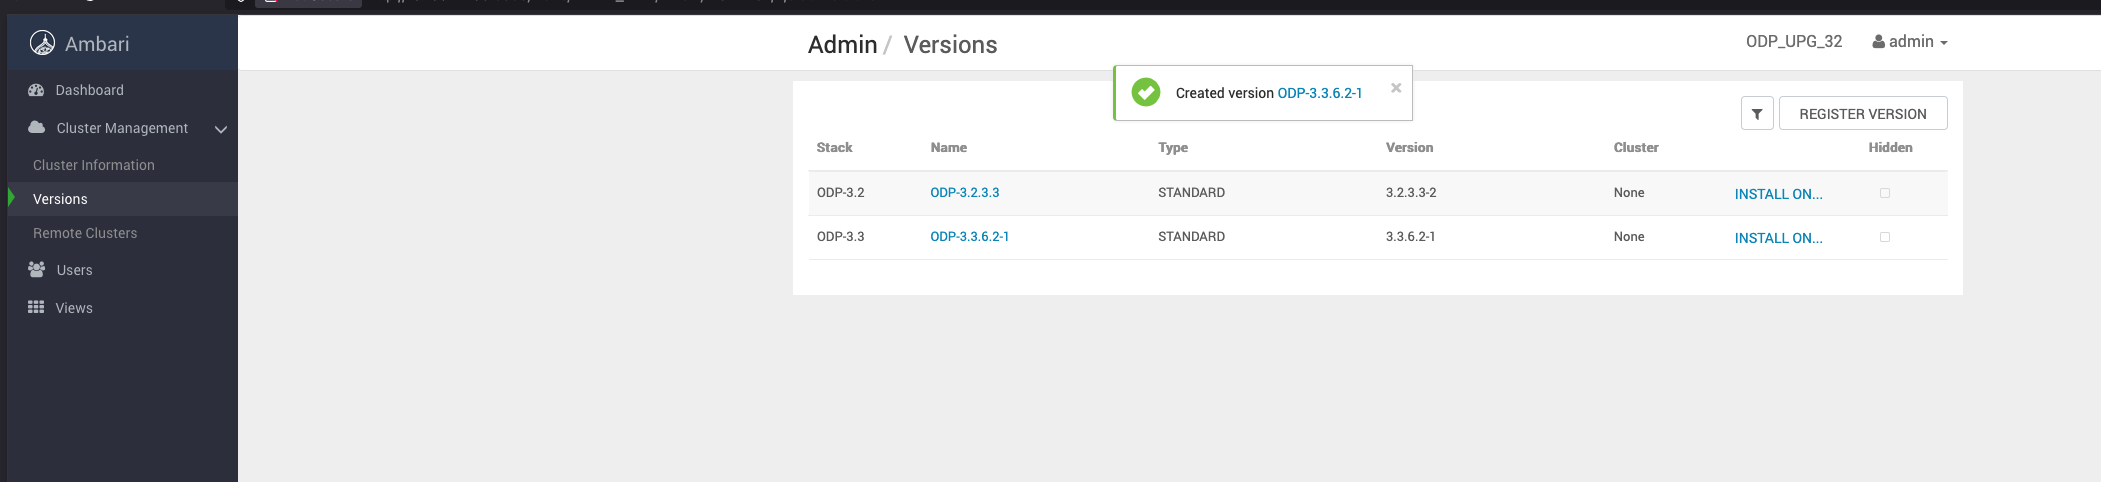Viewport: 2101px width, 482px height.
Task: Click the Type column header
Action: tap(1173, 148)
